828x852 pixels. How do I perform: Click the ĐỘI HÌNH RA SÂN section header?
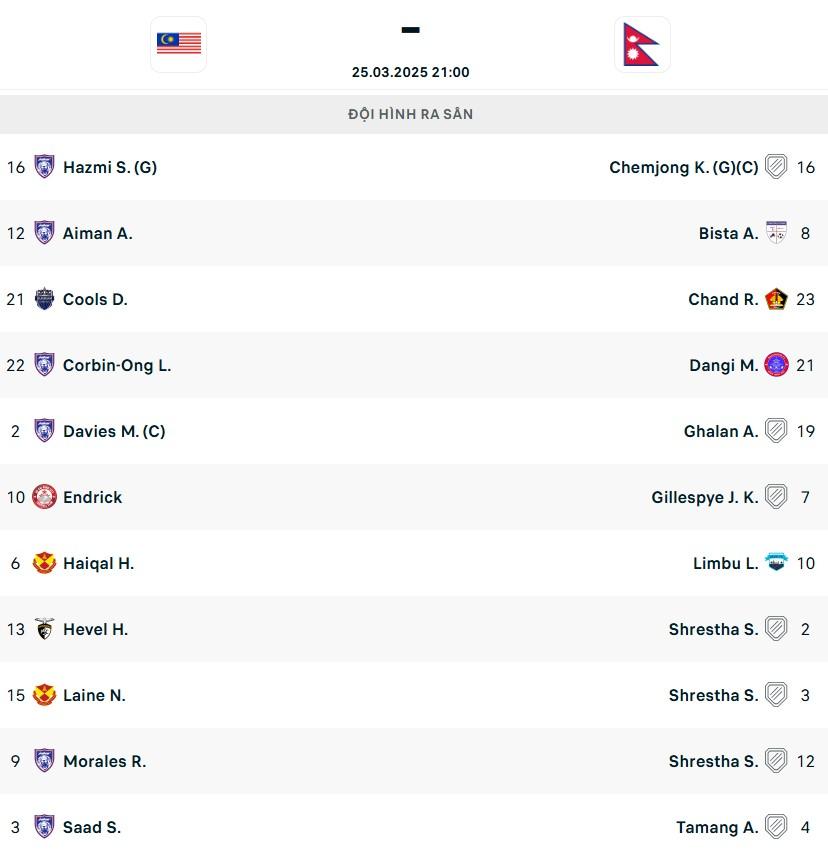411,114
